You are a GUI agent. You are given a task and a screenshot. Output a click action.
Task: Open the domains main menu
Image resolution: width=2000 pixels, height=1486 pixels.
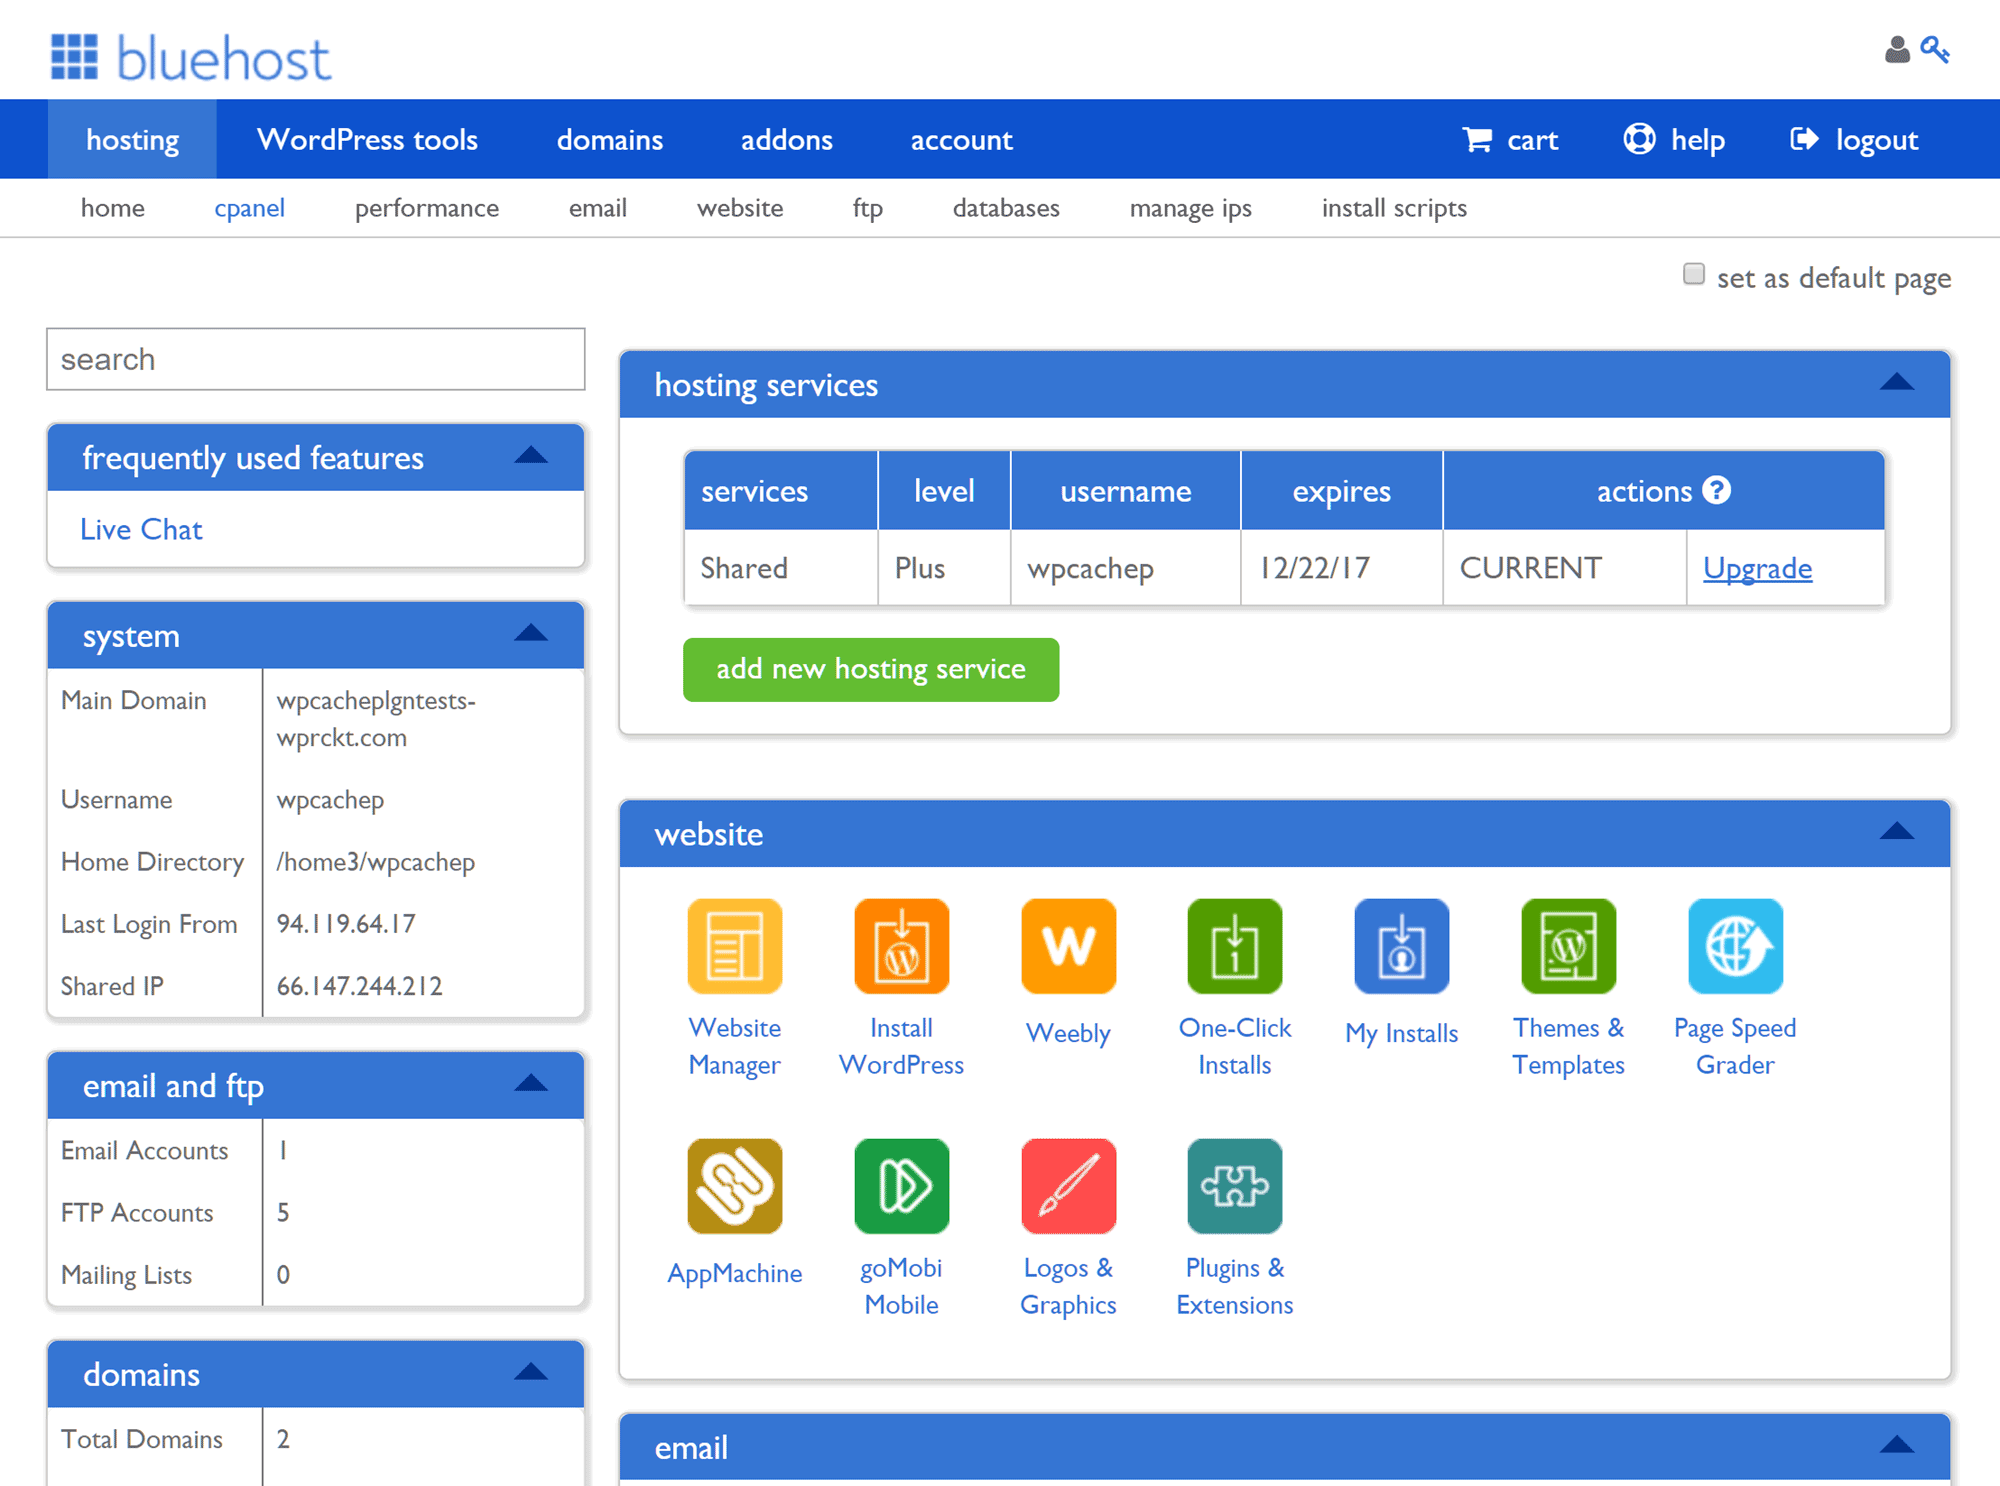[610, 140]
